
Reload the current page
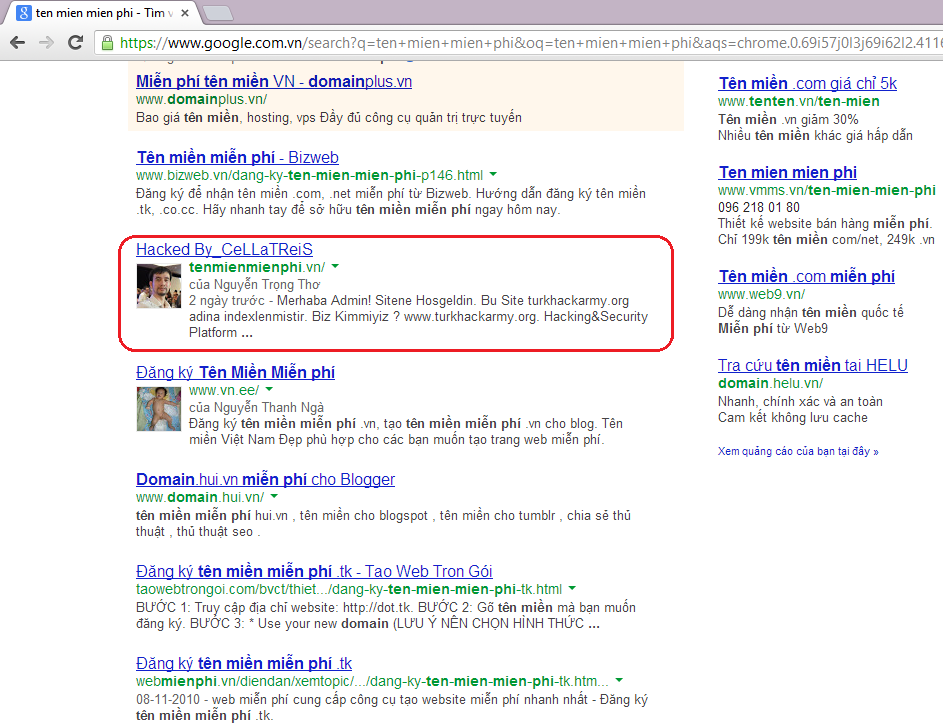pos(75,43)
